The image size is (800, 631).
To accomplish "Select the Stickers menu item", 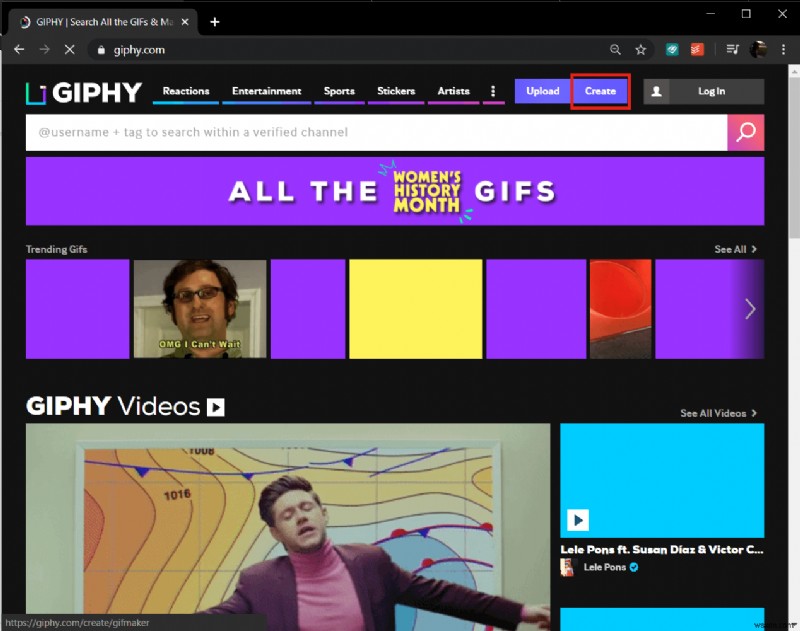I will 395,90.
